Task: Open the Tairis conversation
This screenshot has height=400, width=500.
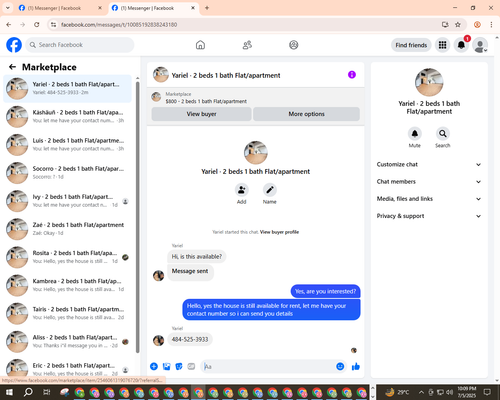Action: coord(67,313)
